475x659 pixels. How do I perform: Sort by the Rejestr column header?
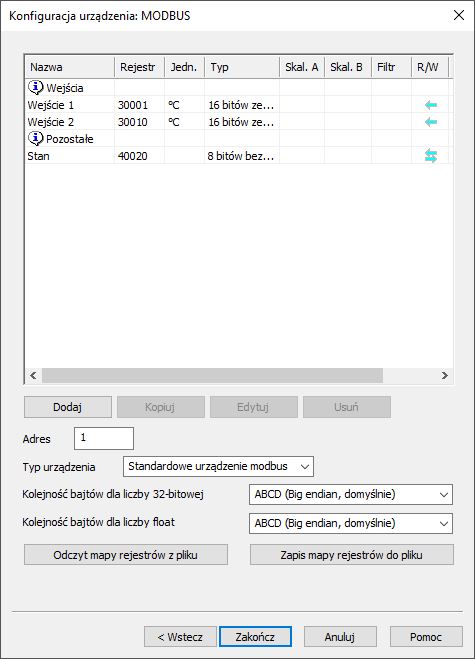tap(139, 67)
